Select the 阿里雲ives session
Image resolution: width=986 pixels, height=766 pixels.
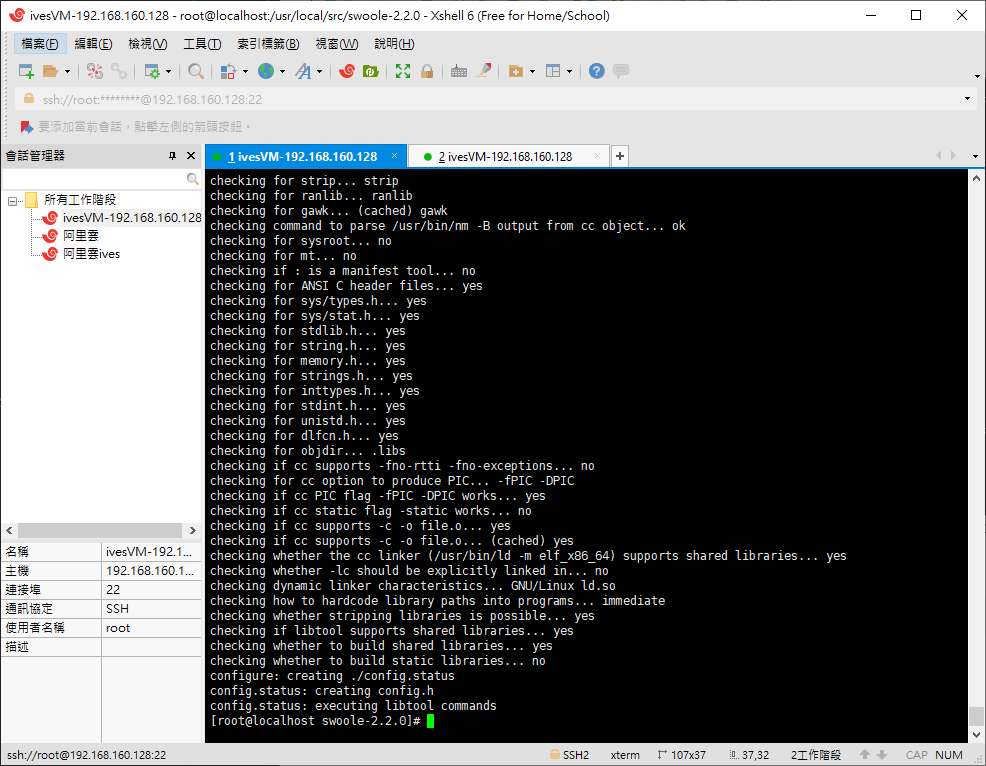coord(91,254)
